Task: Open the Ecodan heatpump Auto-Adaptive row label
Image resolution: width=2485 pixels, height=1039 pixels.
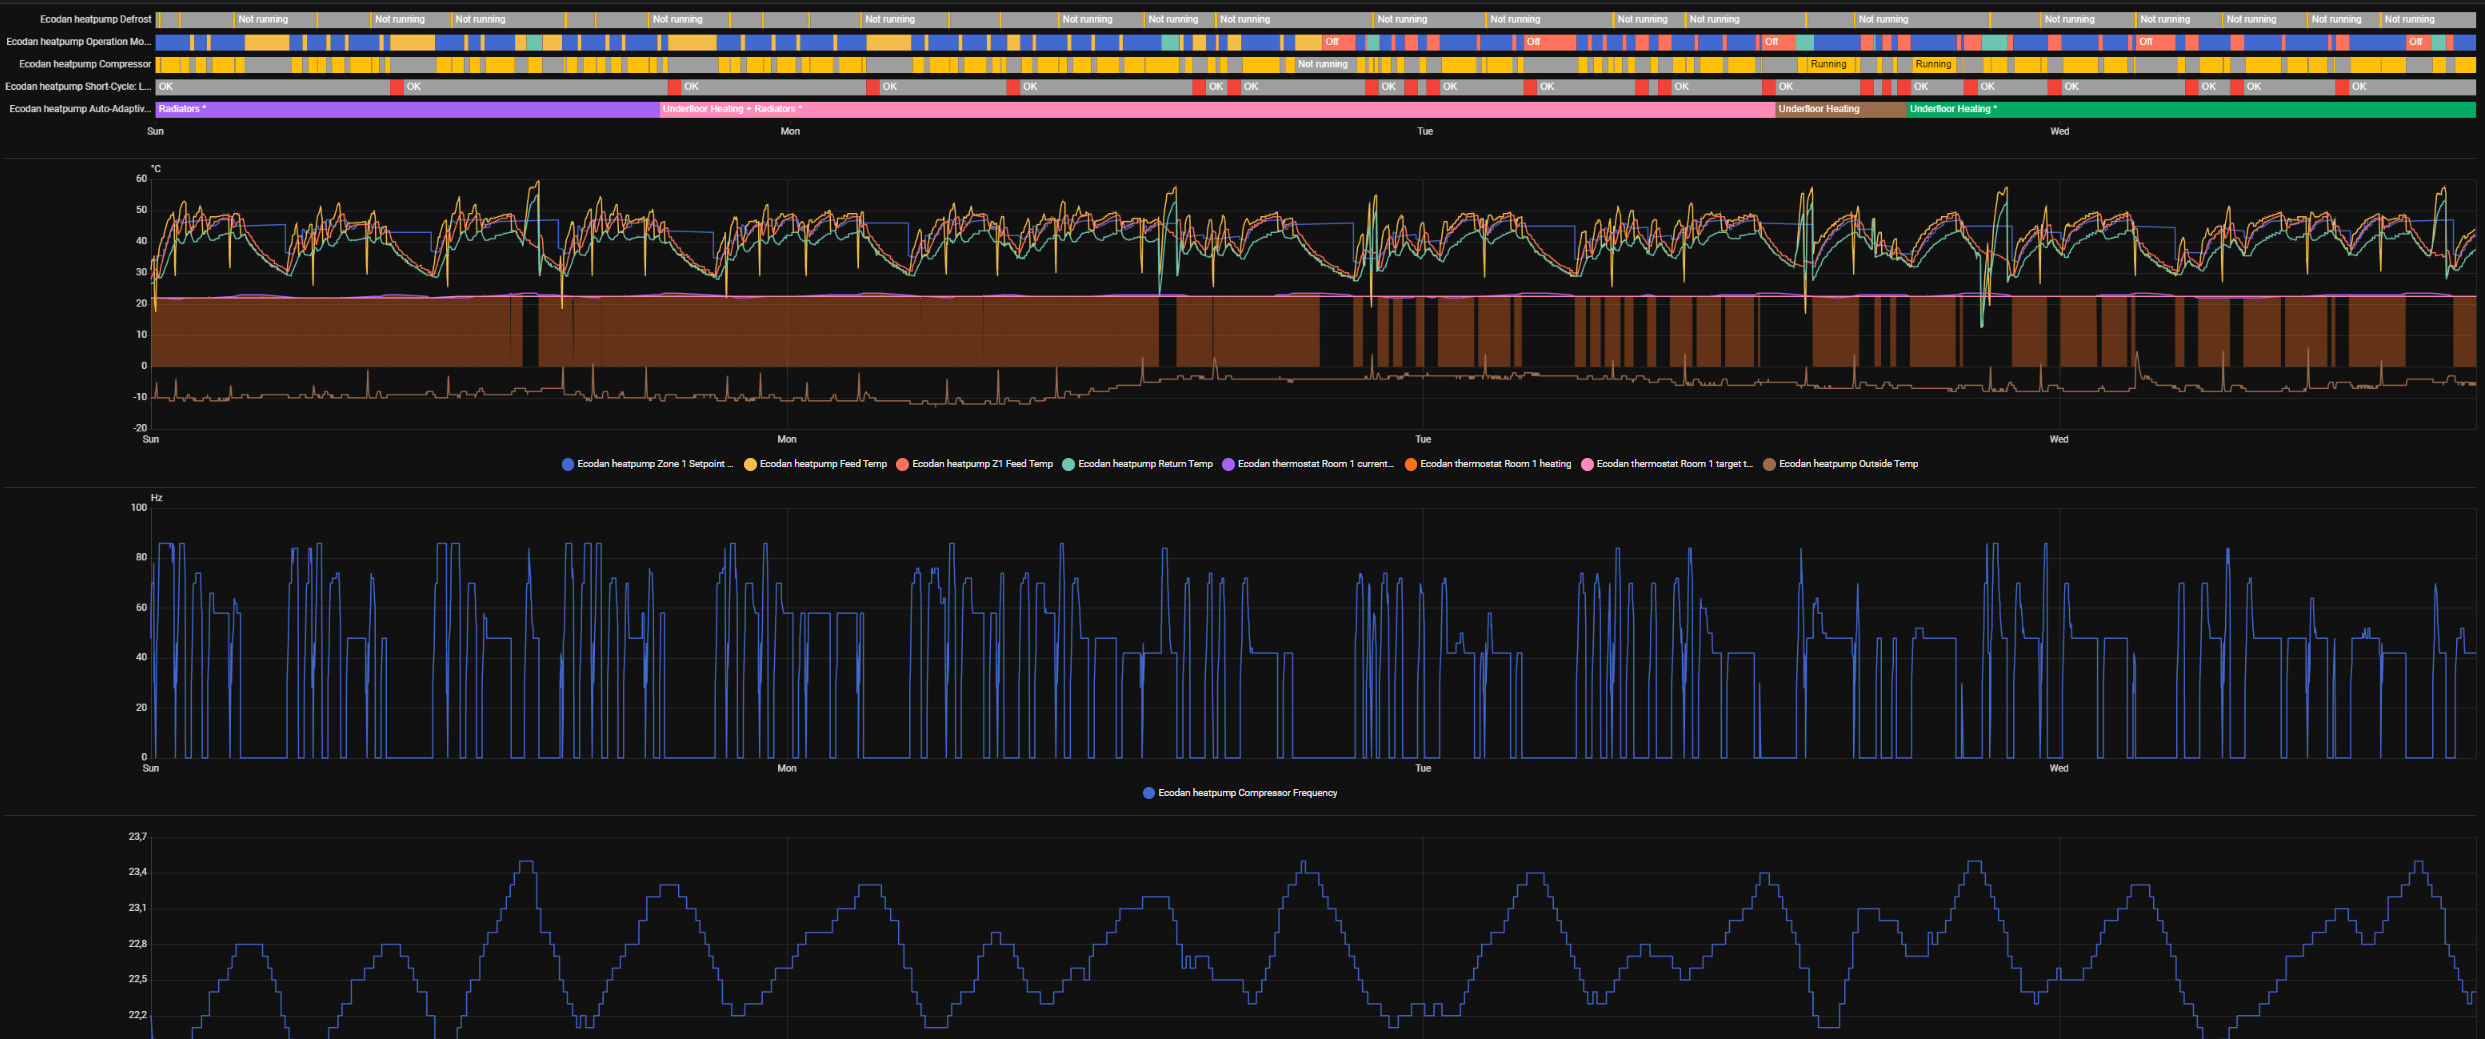Action: pyautogui.click(x=80, y=109)
